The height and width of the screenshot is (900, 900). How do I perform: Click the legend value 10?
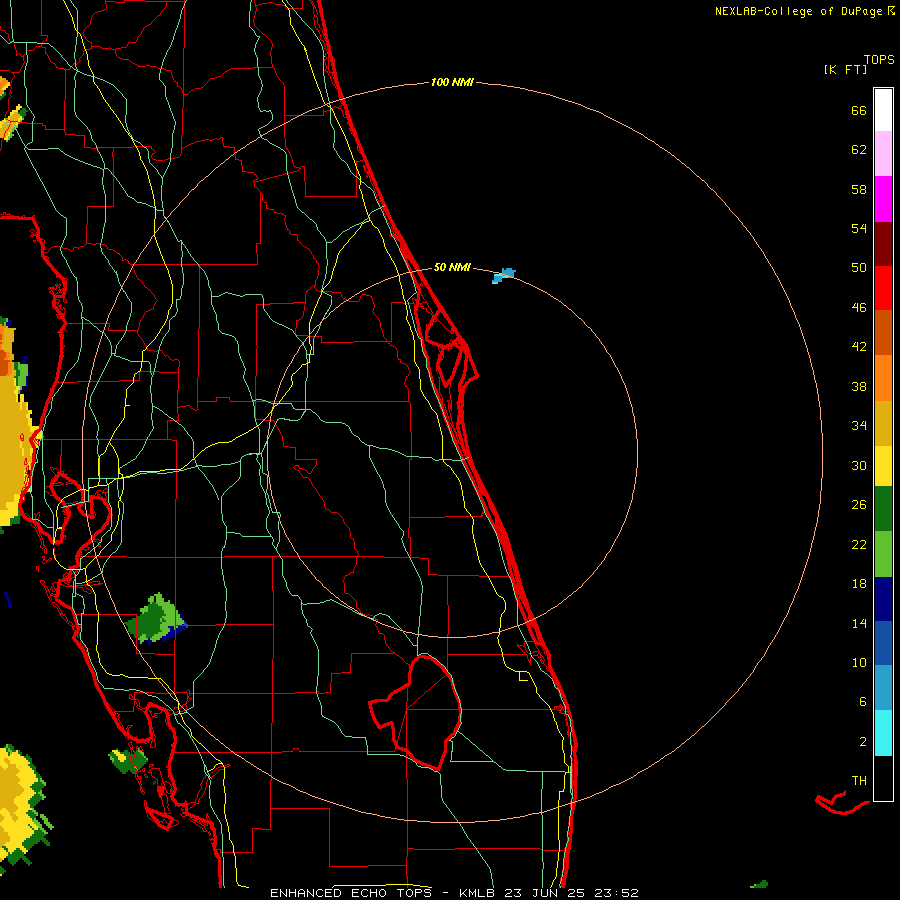859,662
